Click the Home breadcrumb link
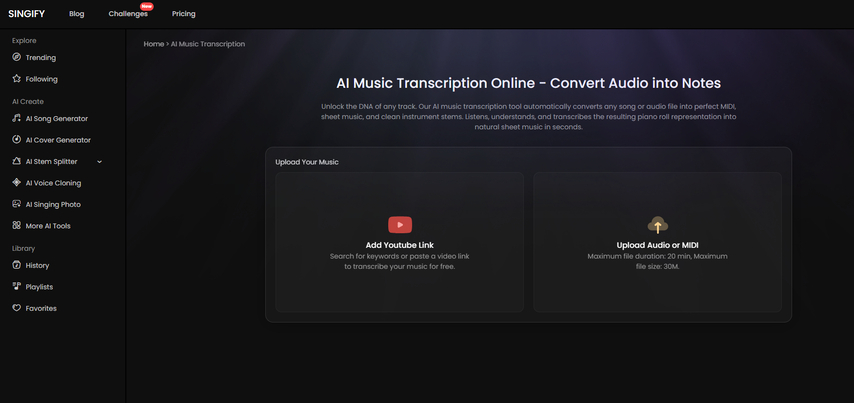854x403 pixels. (x=154, y=44)
